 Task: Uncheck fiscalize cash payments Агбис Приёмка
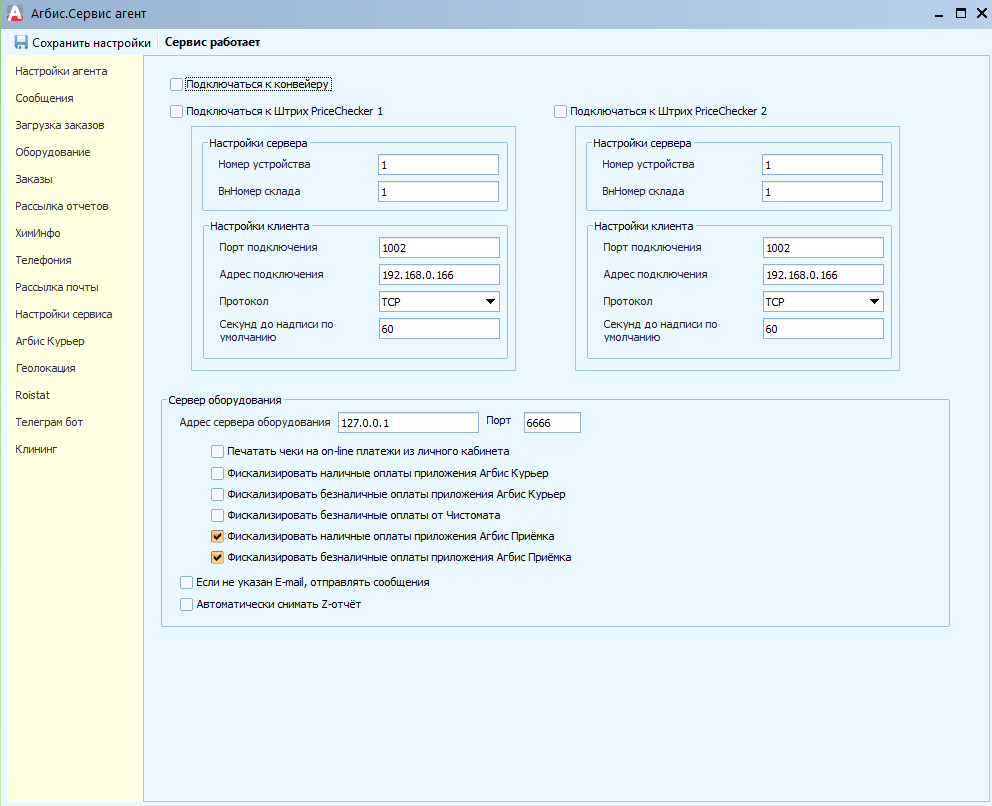(x=217, y=536)
